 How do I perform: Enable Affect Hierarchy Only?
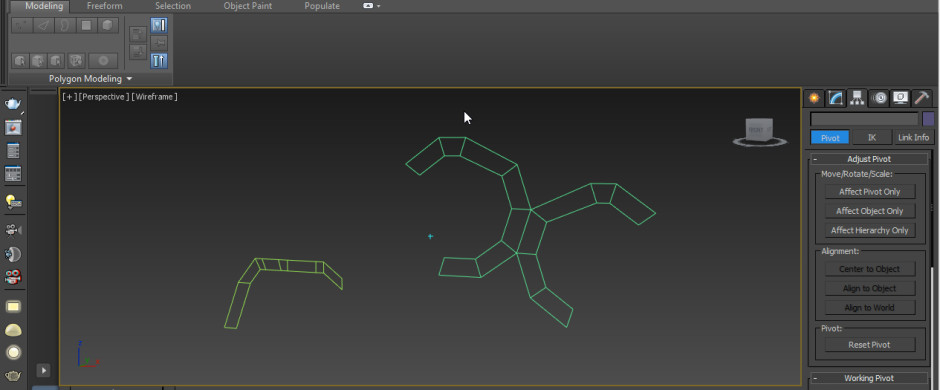click(869, 230)
